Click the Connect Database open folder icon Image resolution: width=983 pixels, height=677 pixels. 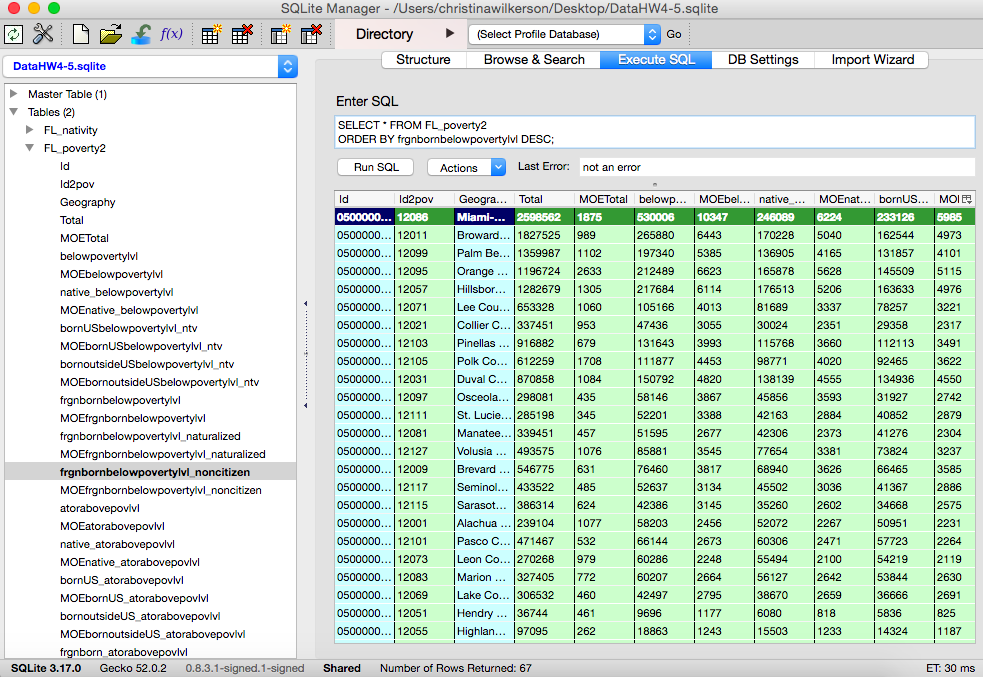coord(110,34)
